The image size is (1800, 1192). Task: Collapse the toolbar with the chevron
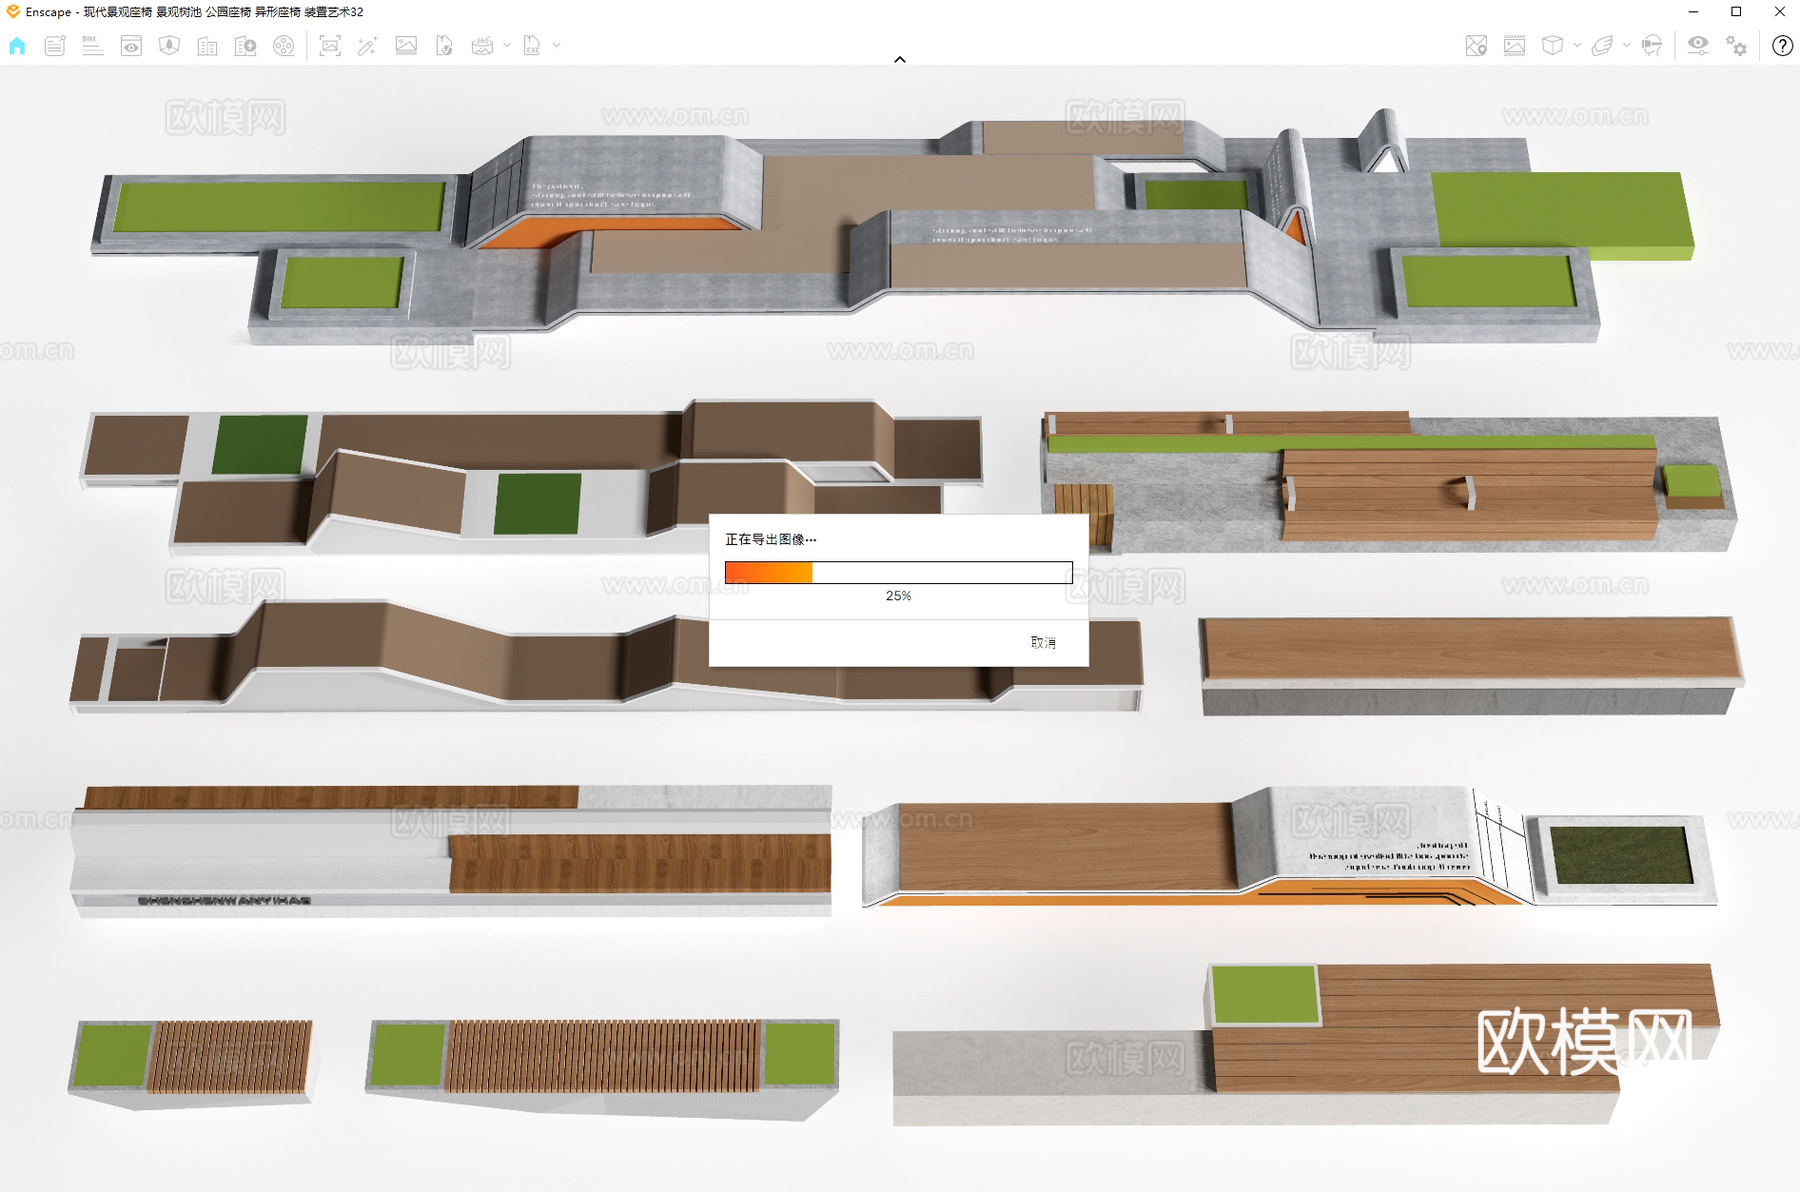point(900,59)
